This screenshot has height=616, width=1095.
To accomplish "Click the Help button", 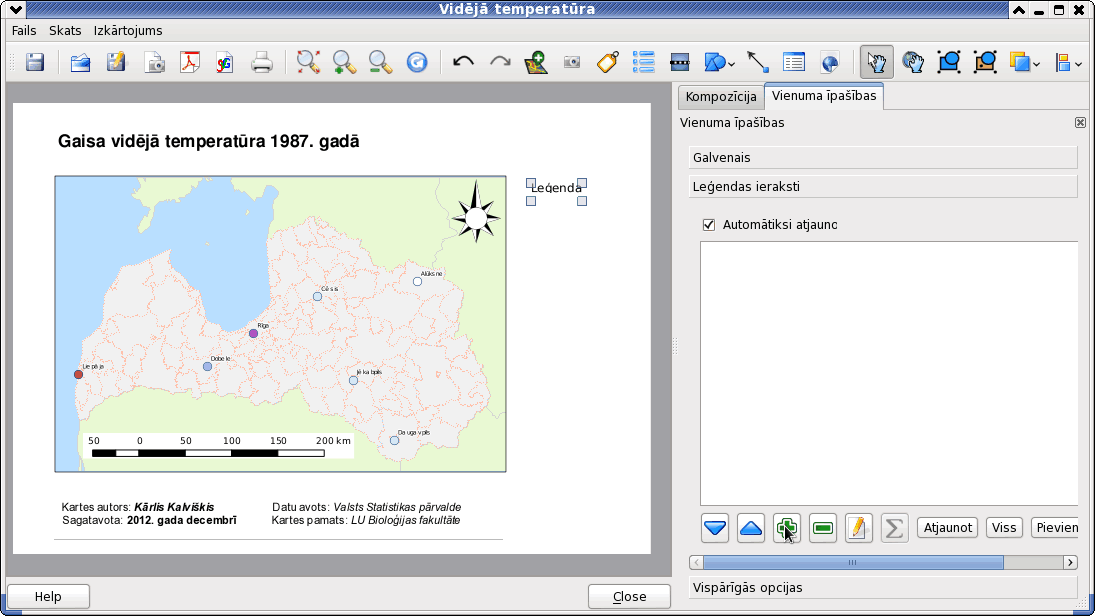I will pyautogui.click(x=48, y=596).
